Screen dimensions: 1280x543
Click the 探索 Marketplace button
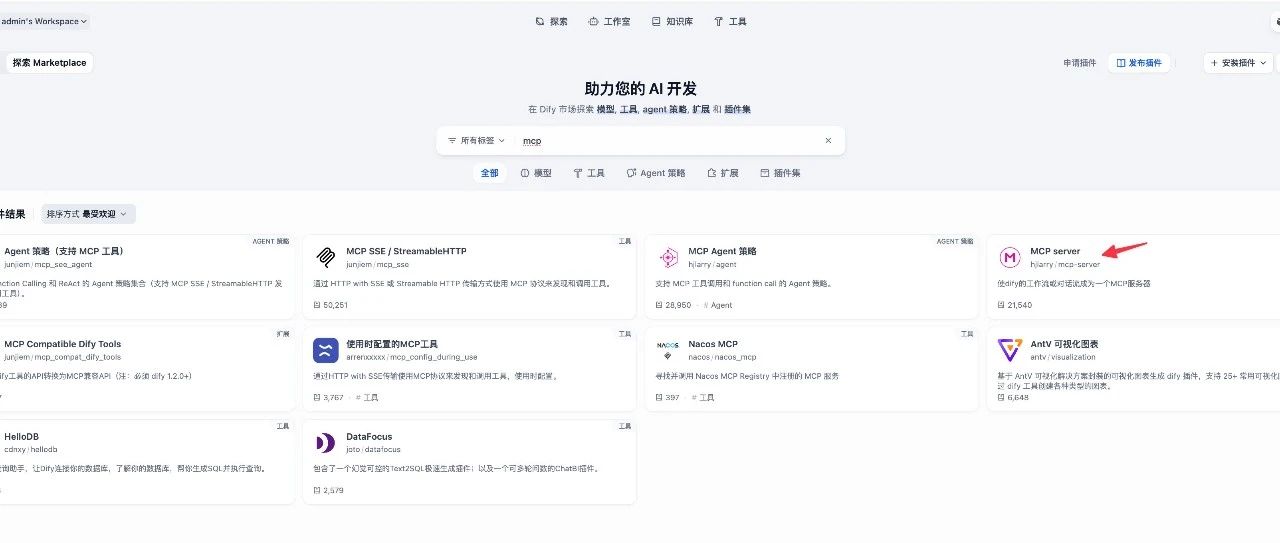tap(50, 63)
